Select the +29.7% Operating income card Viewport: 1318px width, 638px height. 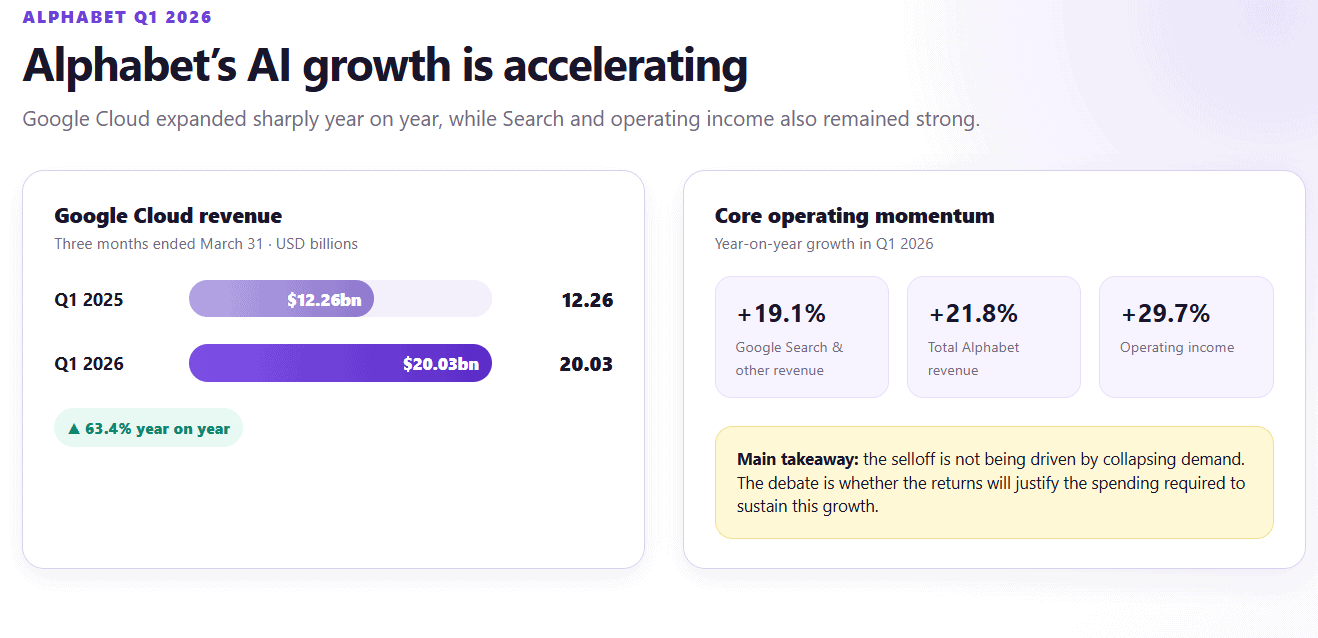tap(1186, 337)
